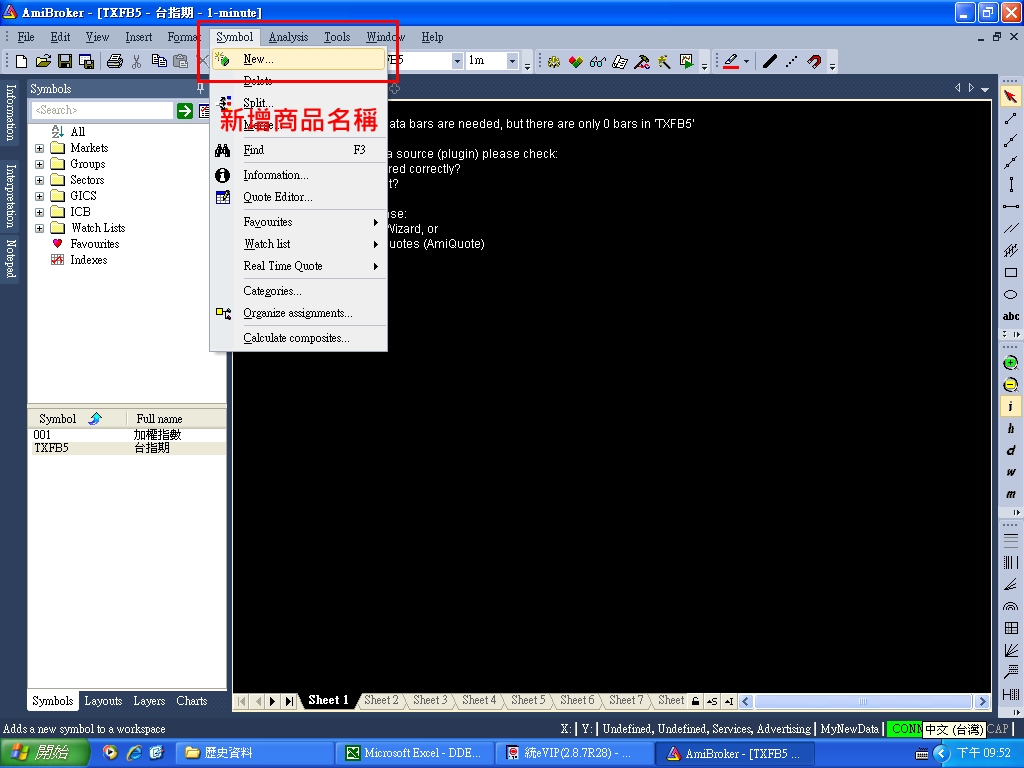Expand the GICS folder

coord(39,197)
